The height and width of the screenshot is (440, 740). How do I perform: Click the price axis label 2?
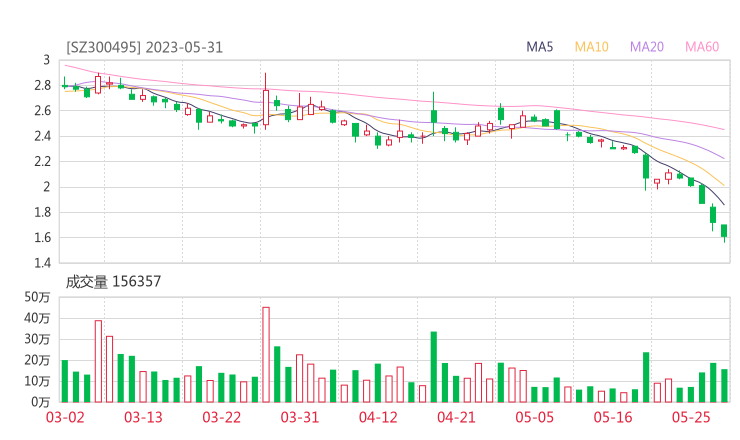47,187
